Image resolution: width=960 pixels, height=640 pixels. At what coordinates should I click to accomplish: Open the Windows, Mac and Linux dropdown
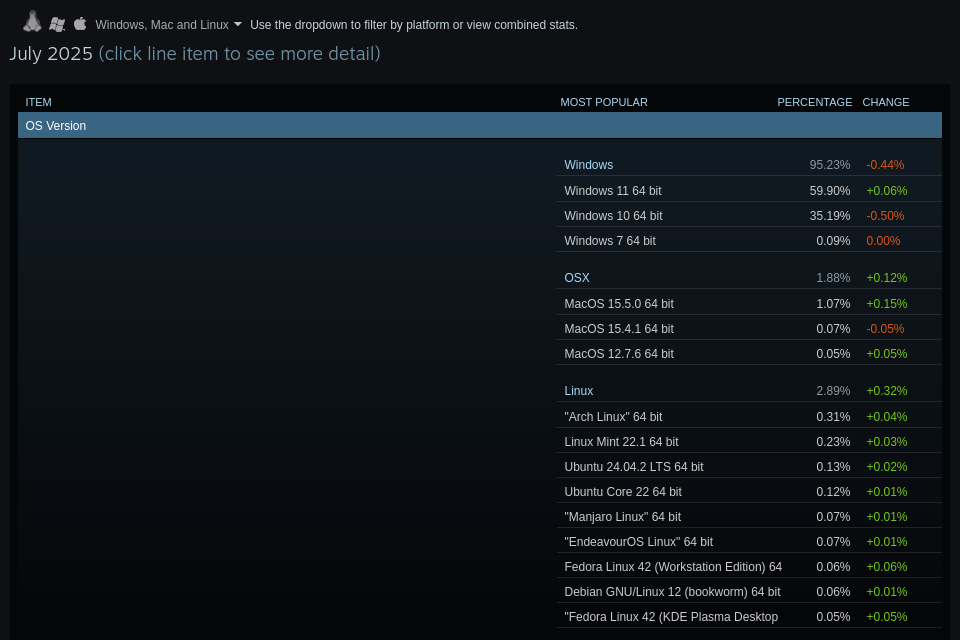pos(168,25)
